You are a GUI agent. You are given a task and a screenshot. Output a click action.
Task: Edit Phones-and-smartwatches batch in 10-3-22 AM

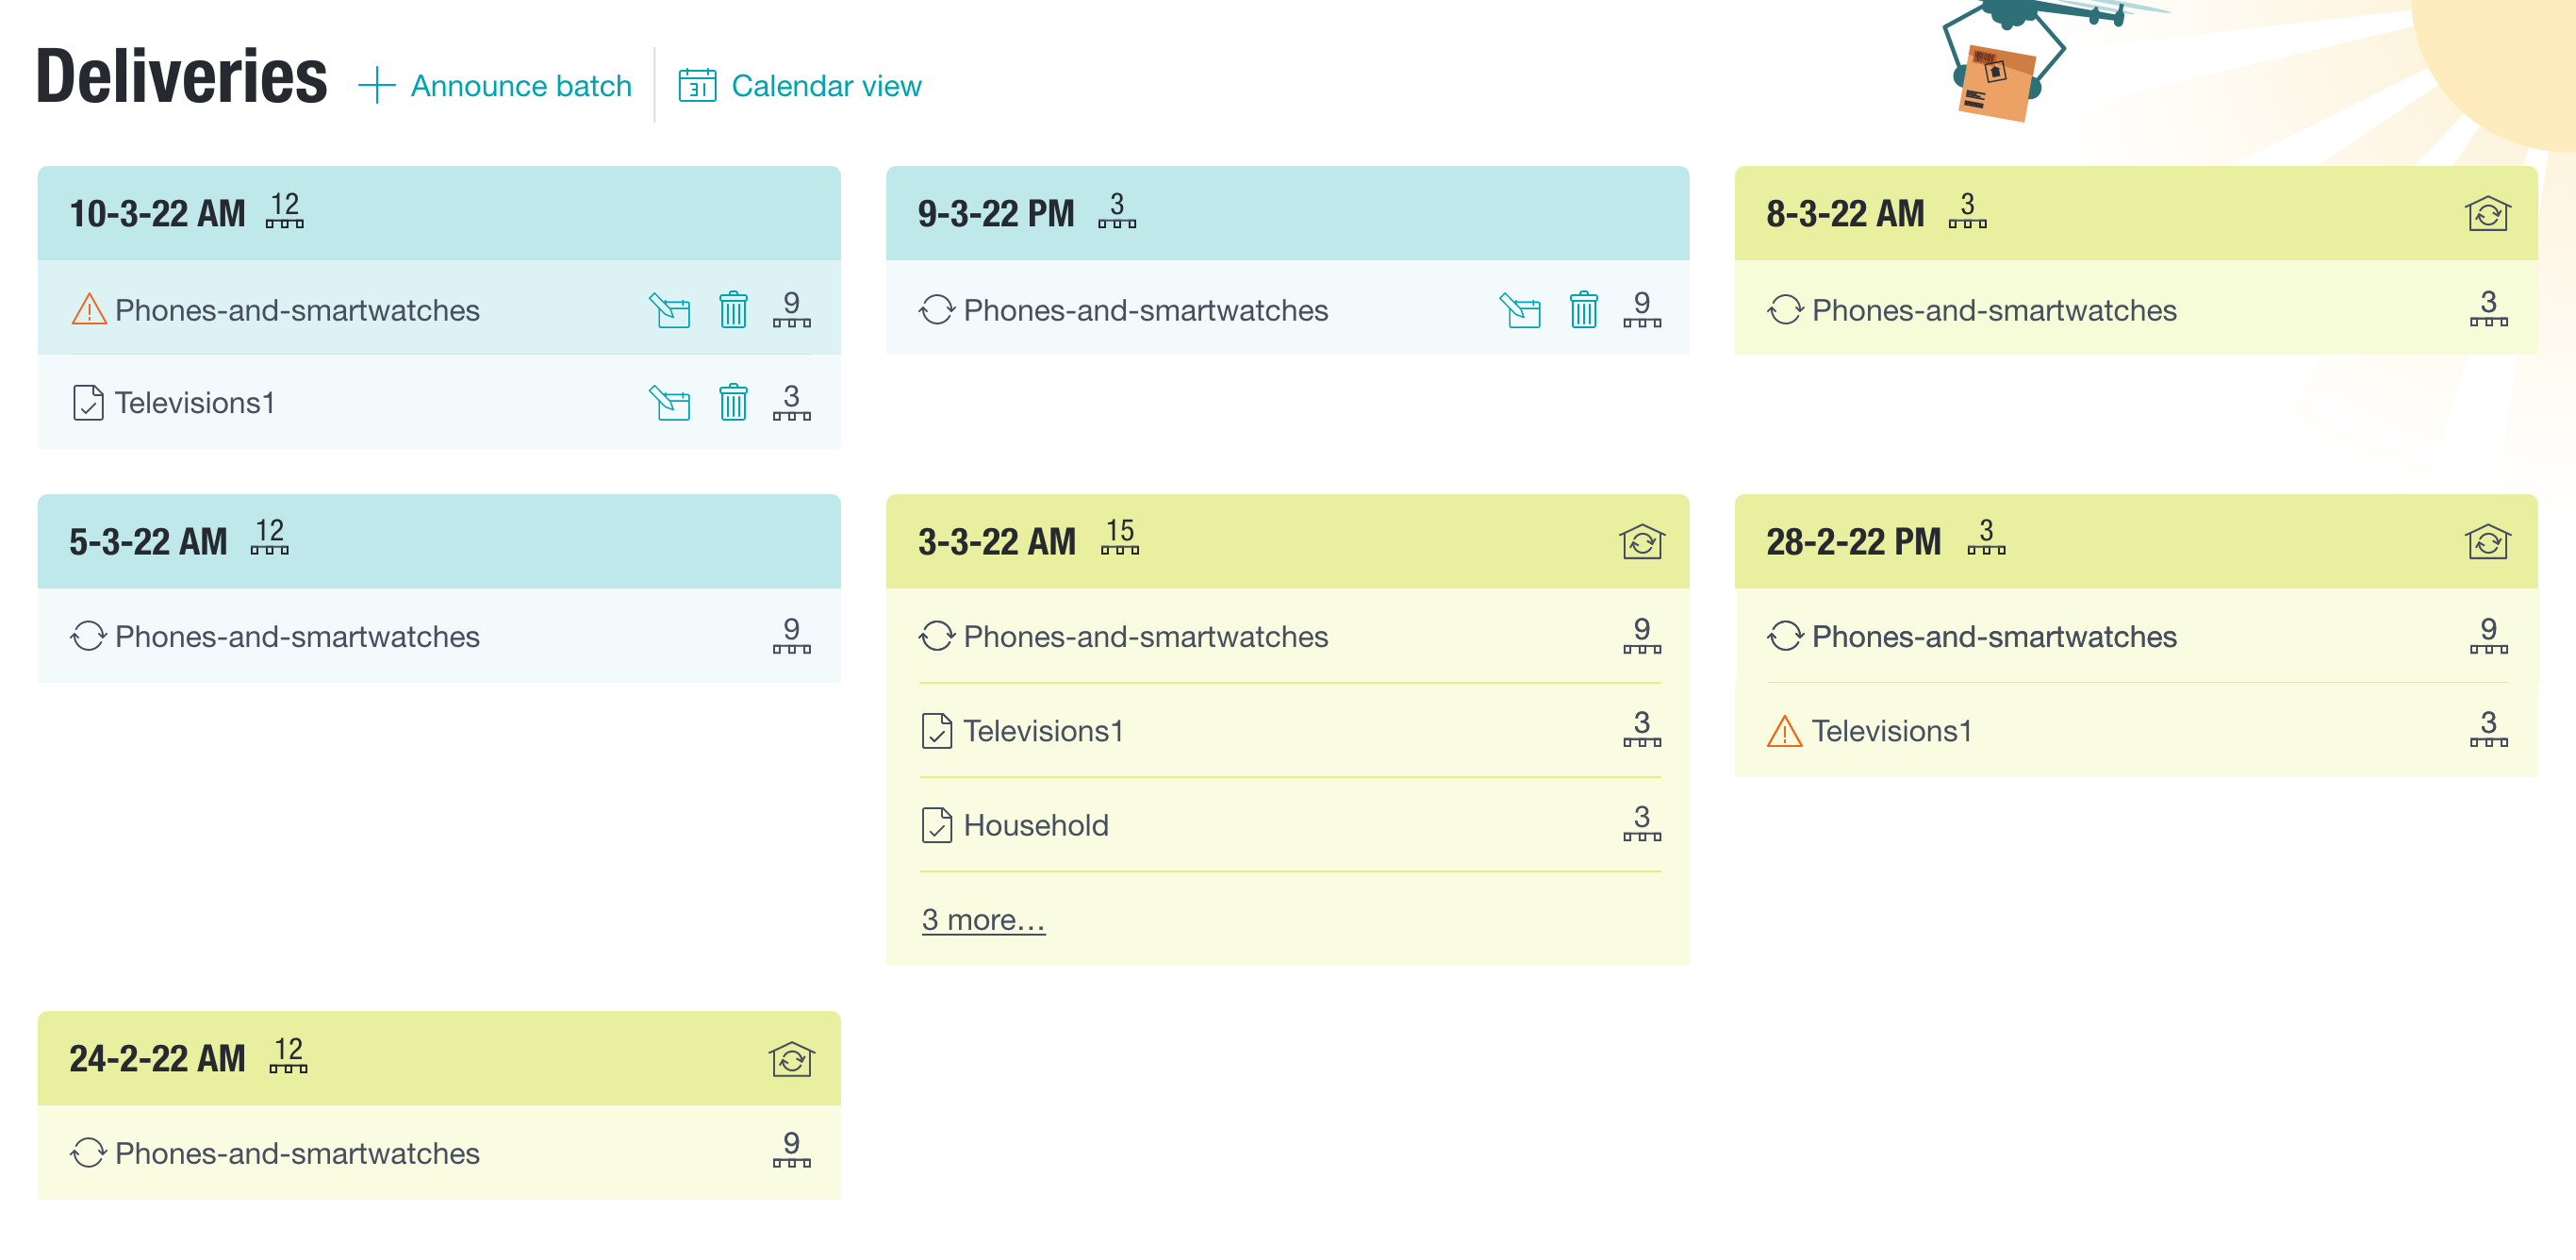[670, 310]
